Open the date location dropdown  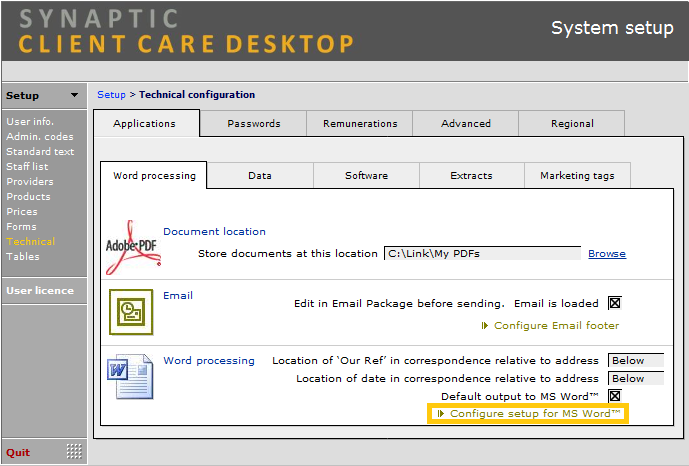tap(636, 378)
